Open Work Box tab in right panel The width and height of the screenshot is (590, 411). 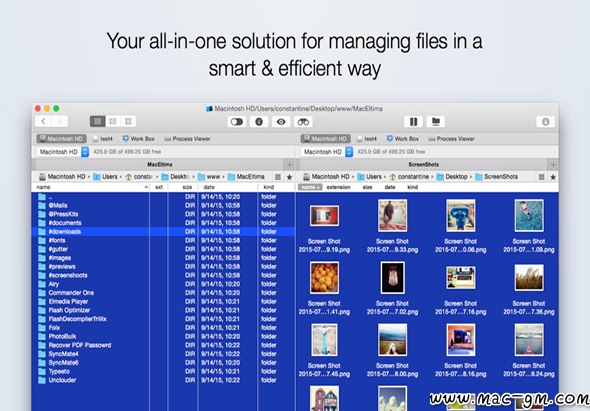point(403,139)
